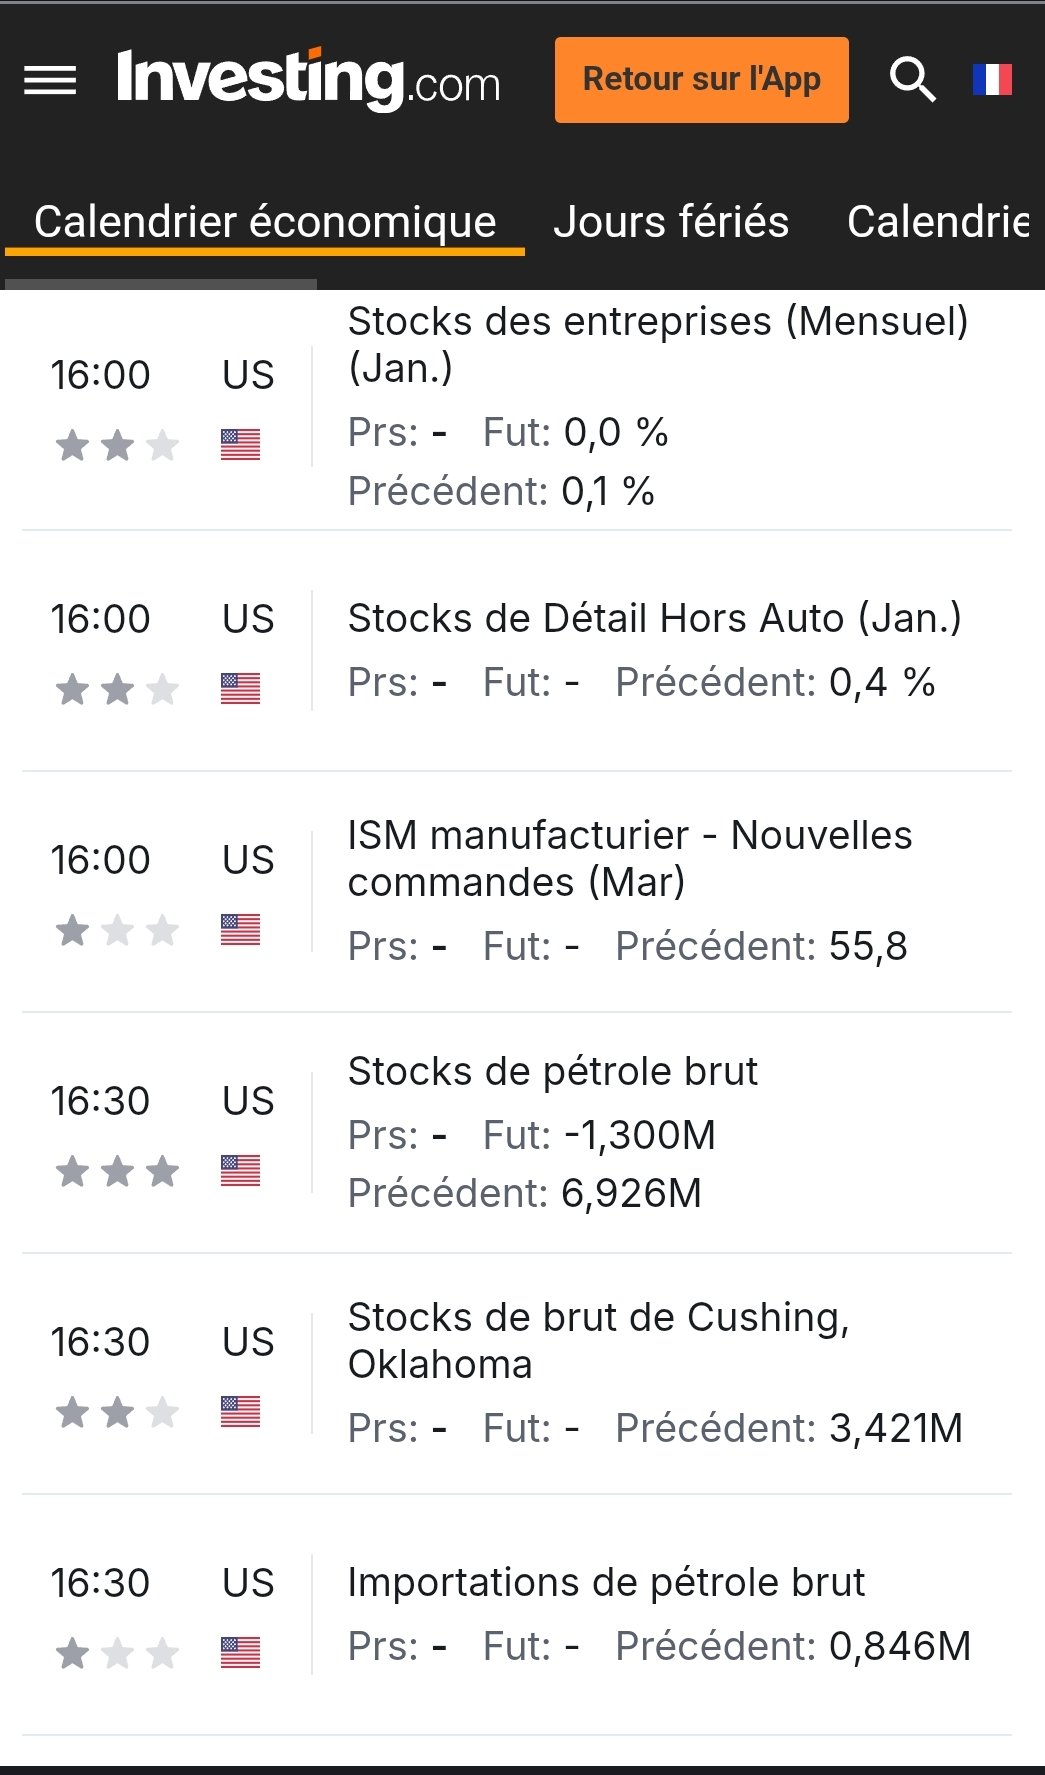Click star rating for Cushing, Oklahoma row
Screen dimensions: 1045x1775
(117, 1412)
